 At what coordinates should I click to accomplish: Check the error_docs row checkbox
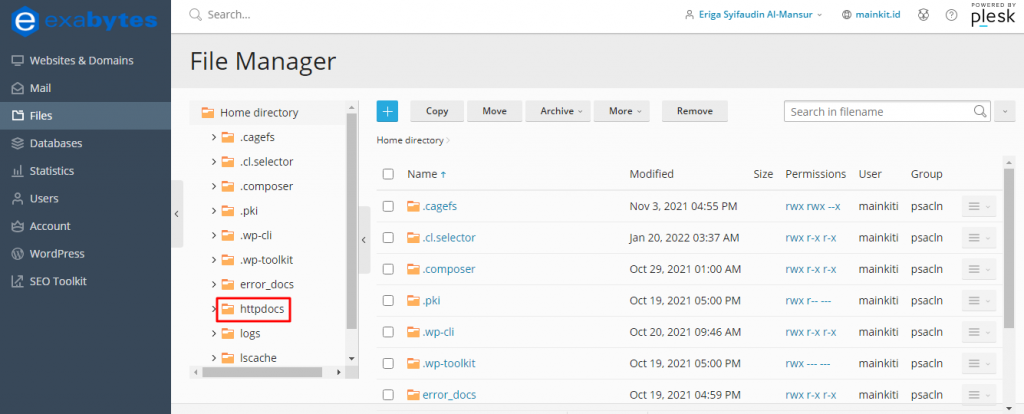click(x=389, y=394)
